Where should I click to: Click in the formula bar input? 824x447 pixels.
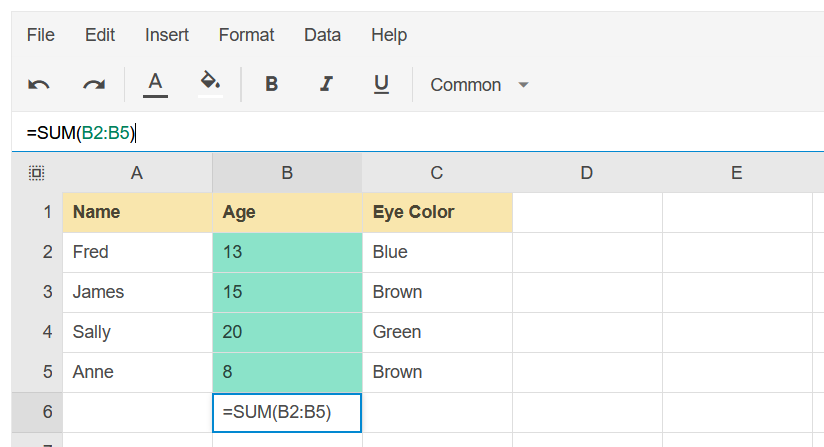(400, 133)
